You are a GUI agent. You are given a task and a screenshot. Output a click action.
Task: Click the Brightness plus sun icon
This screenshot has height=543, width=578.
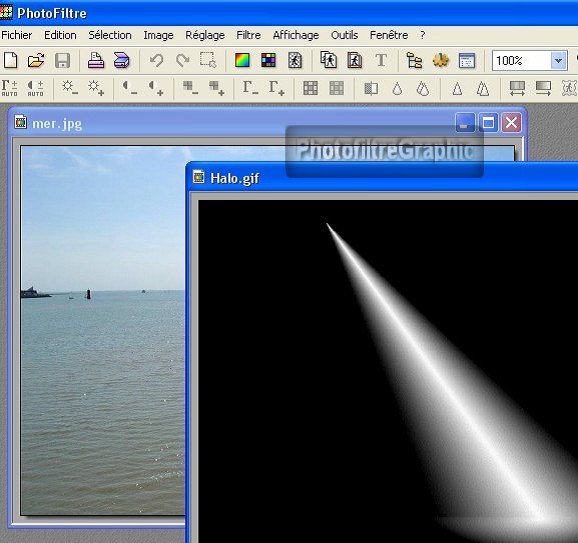pyautogui.click(x=96, y=88)
